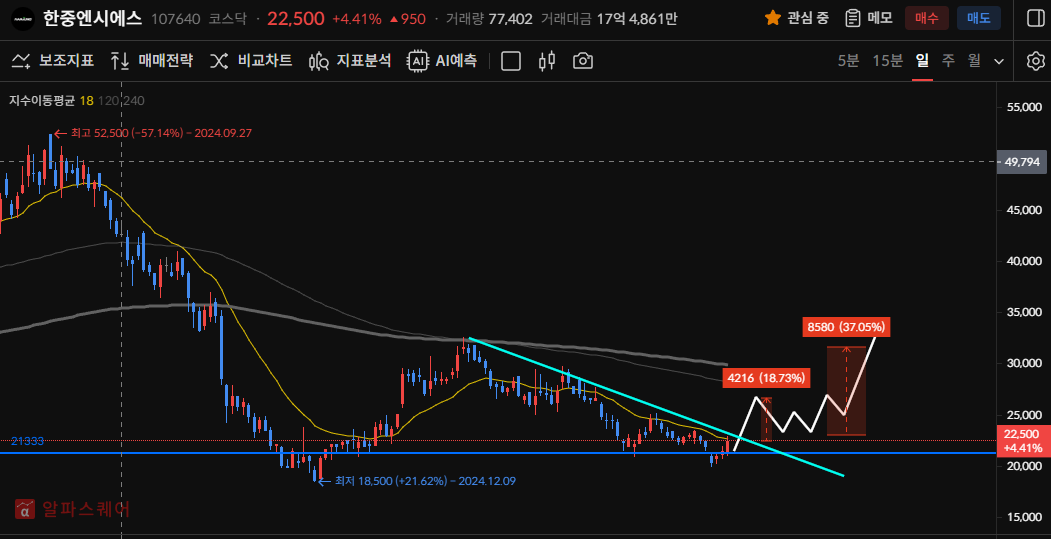The width and height of the screenshot is (1051, 539).
Task: Toggle the 관심 중 watchlist star
Action: click(796, 18)
